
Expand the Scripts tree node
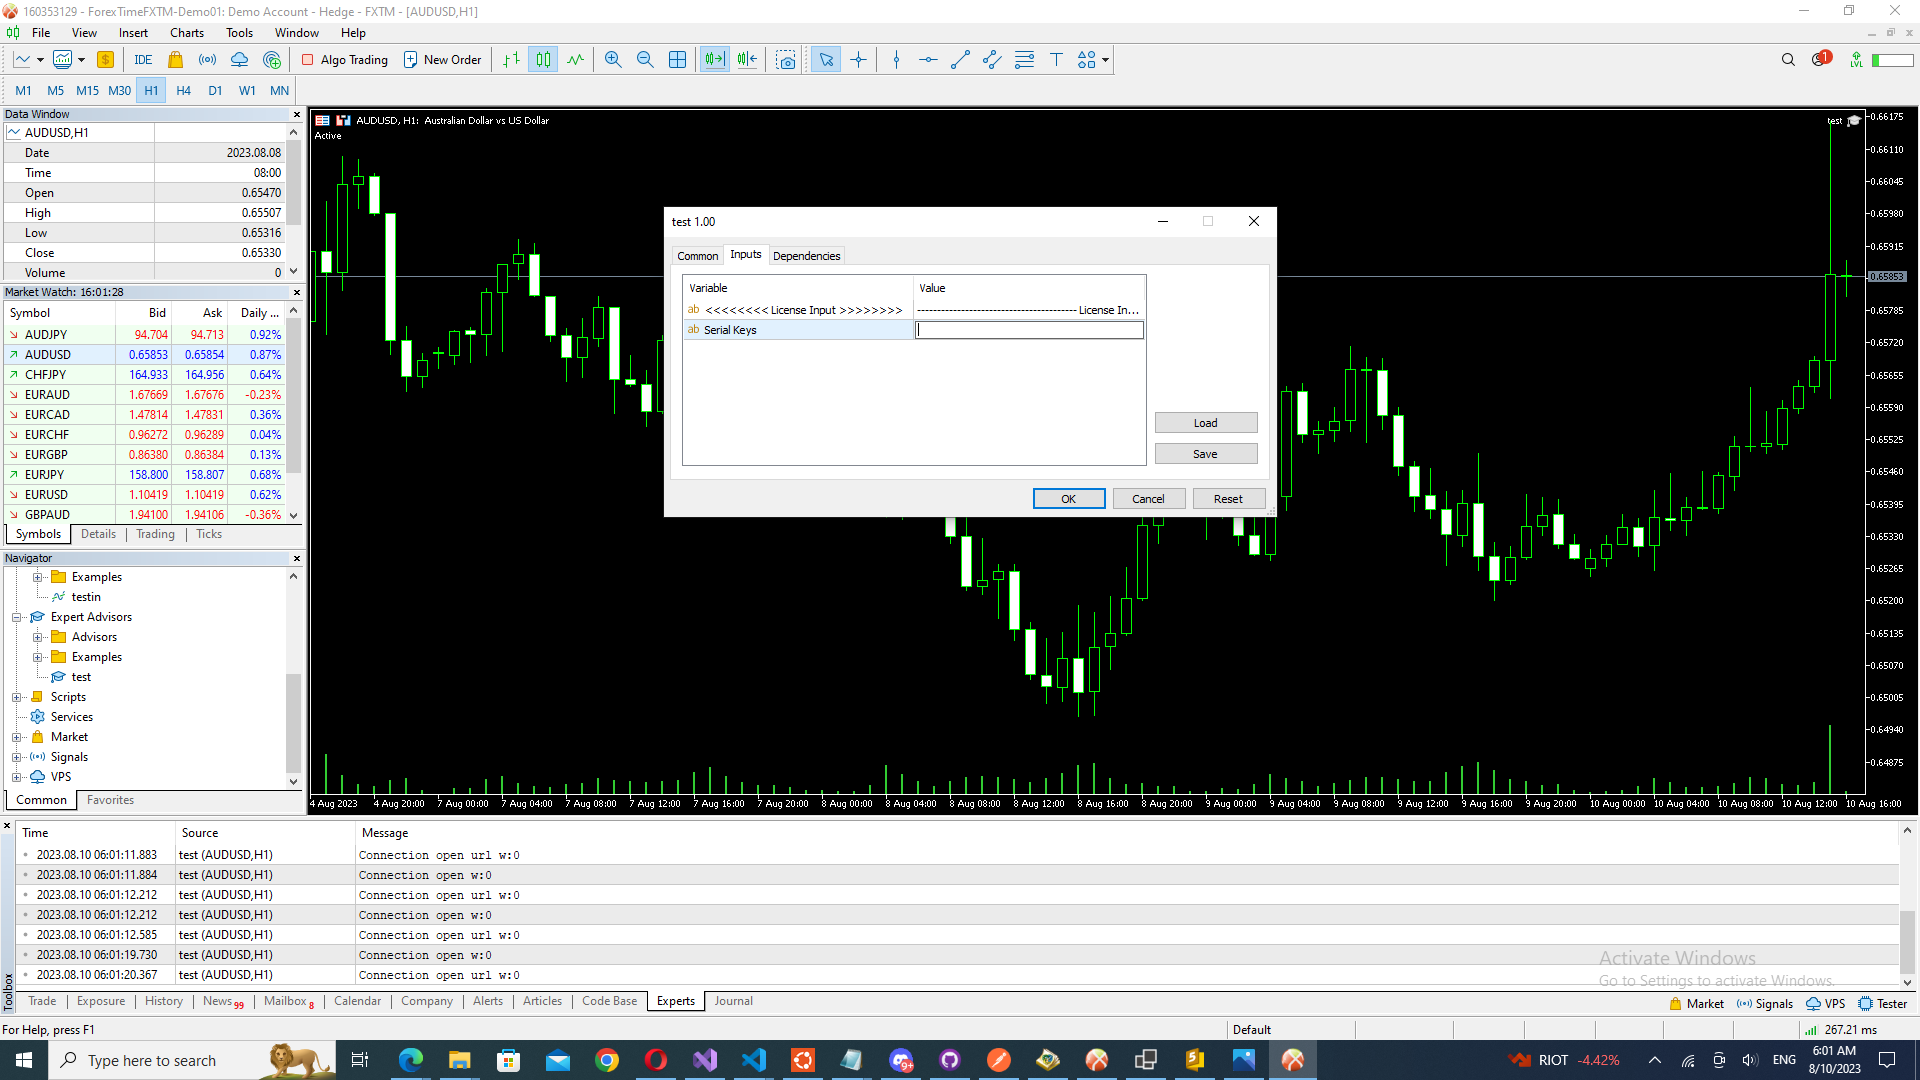point(17,697)
